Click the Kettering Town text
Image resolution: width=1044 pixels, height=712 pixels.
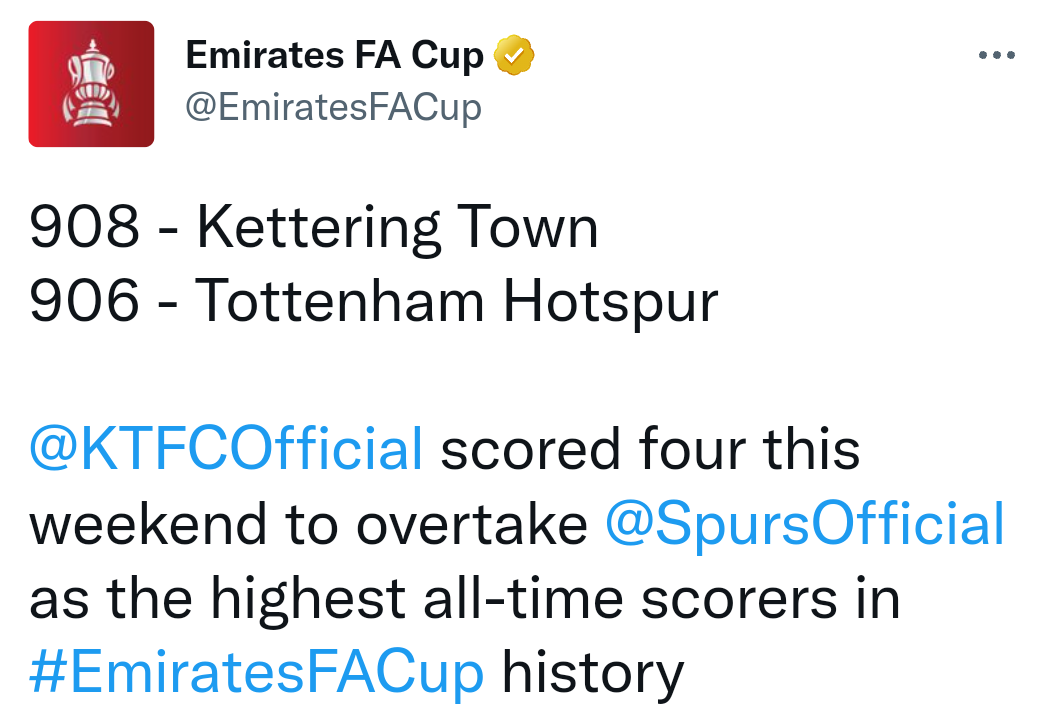click(x=397, y=228)
